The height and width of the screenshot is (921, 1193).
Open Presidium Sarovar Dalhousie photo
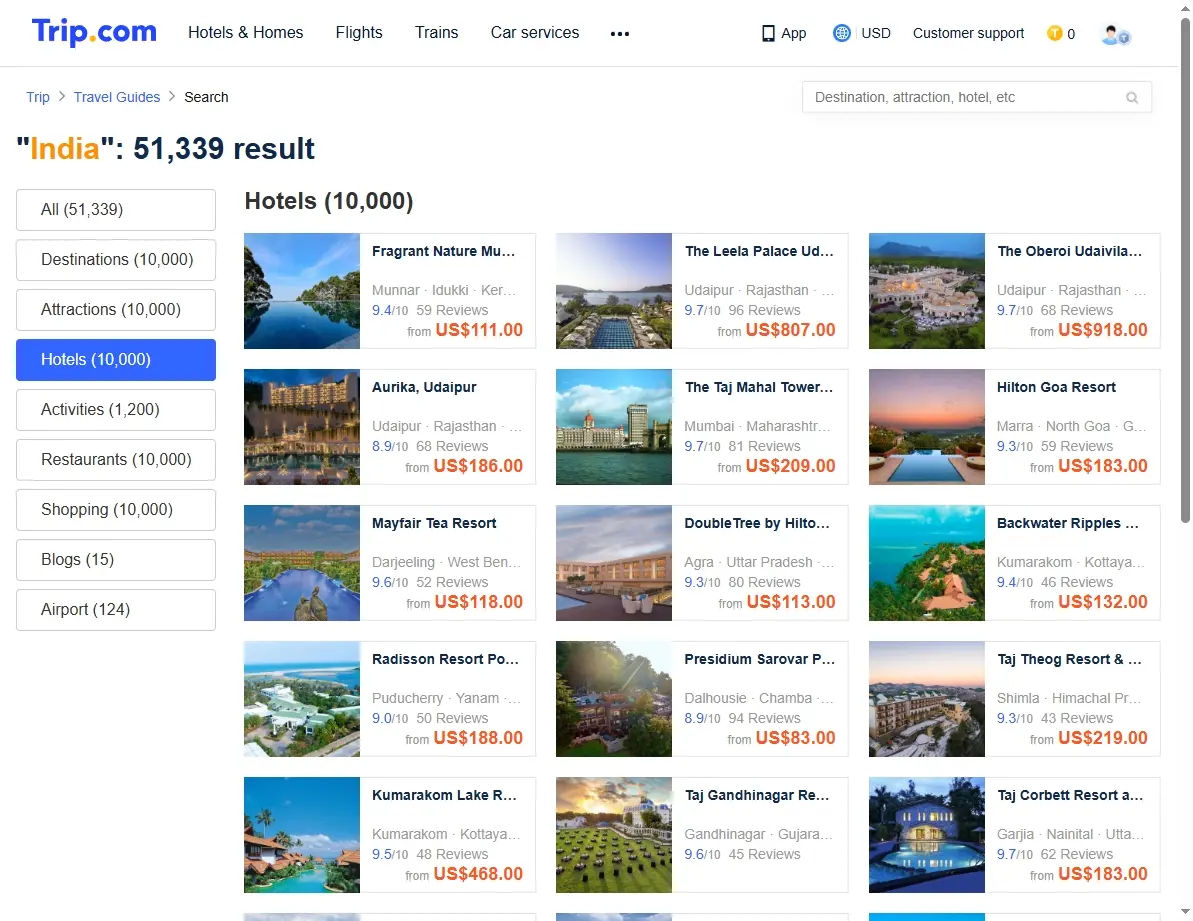614,699
